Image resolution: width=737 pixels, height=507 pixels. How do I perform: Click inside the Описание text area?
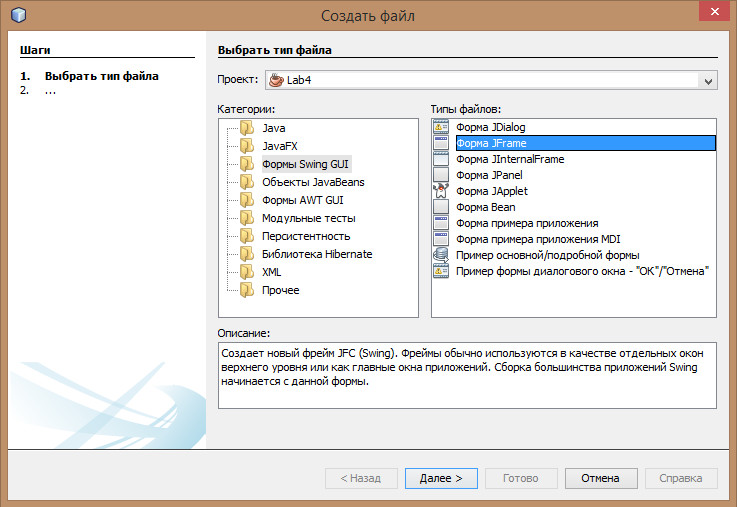point(467,375)
